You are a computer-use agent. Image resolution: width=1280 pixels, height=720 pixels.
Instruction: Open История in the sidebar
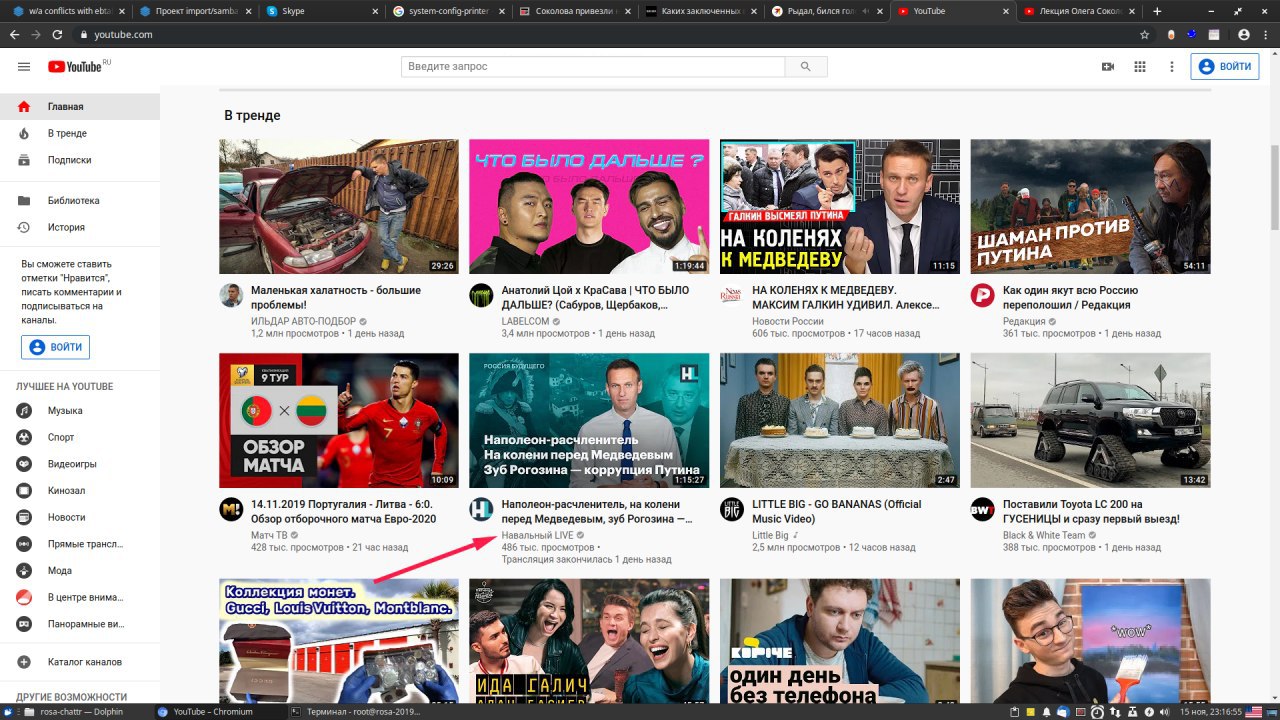(80, 227)
